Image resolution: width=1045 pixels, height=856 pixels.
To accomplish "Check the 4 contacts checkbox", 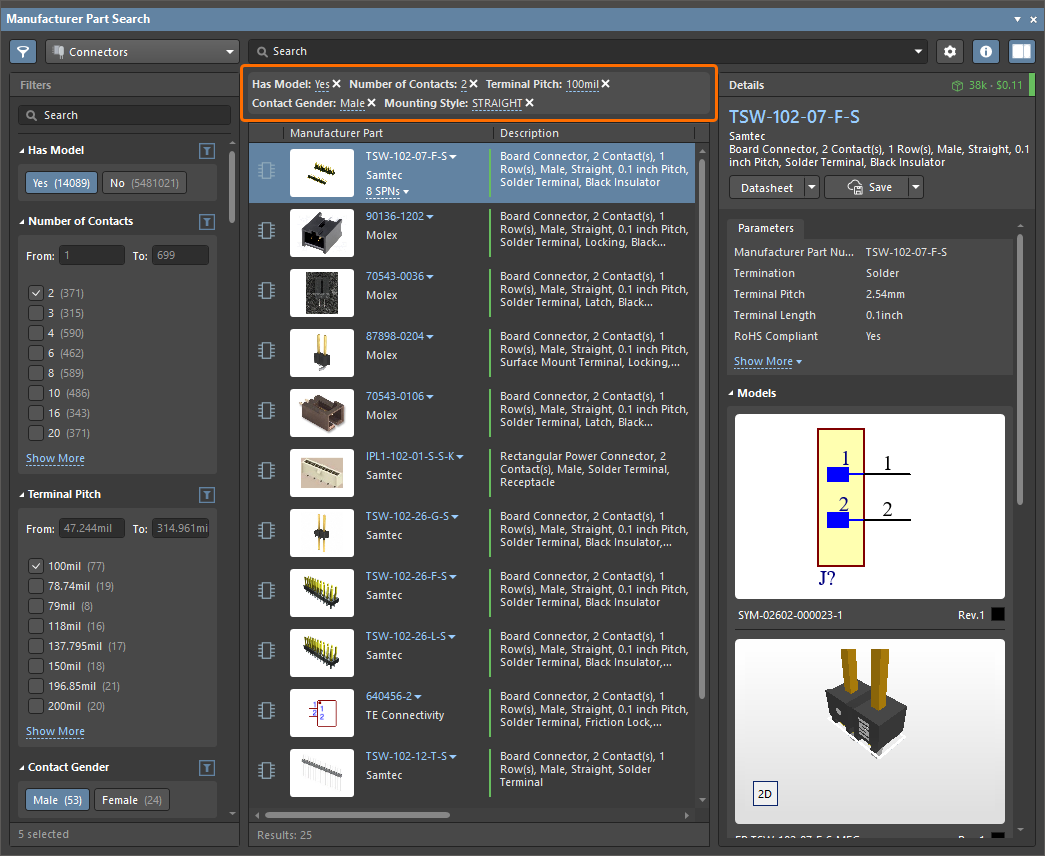I will (36, 333).
